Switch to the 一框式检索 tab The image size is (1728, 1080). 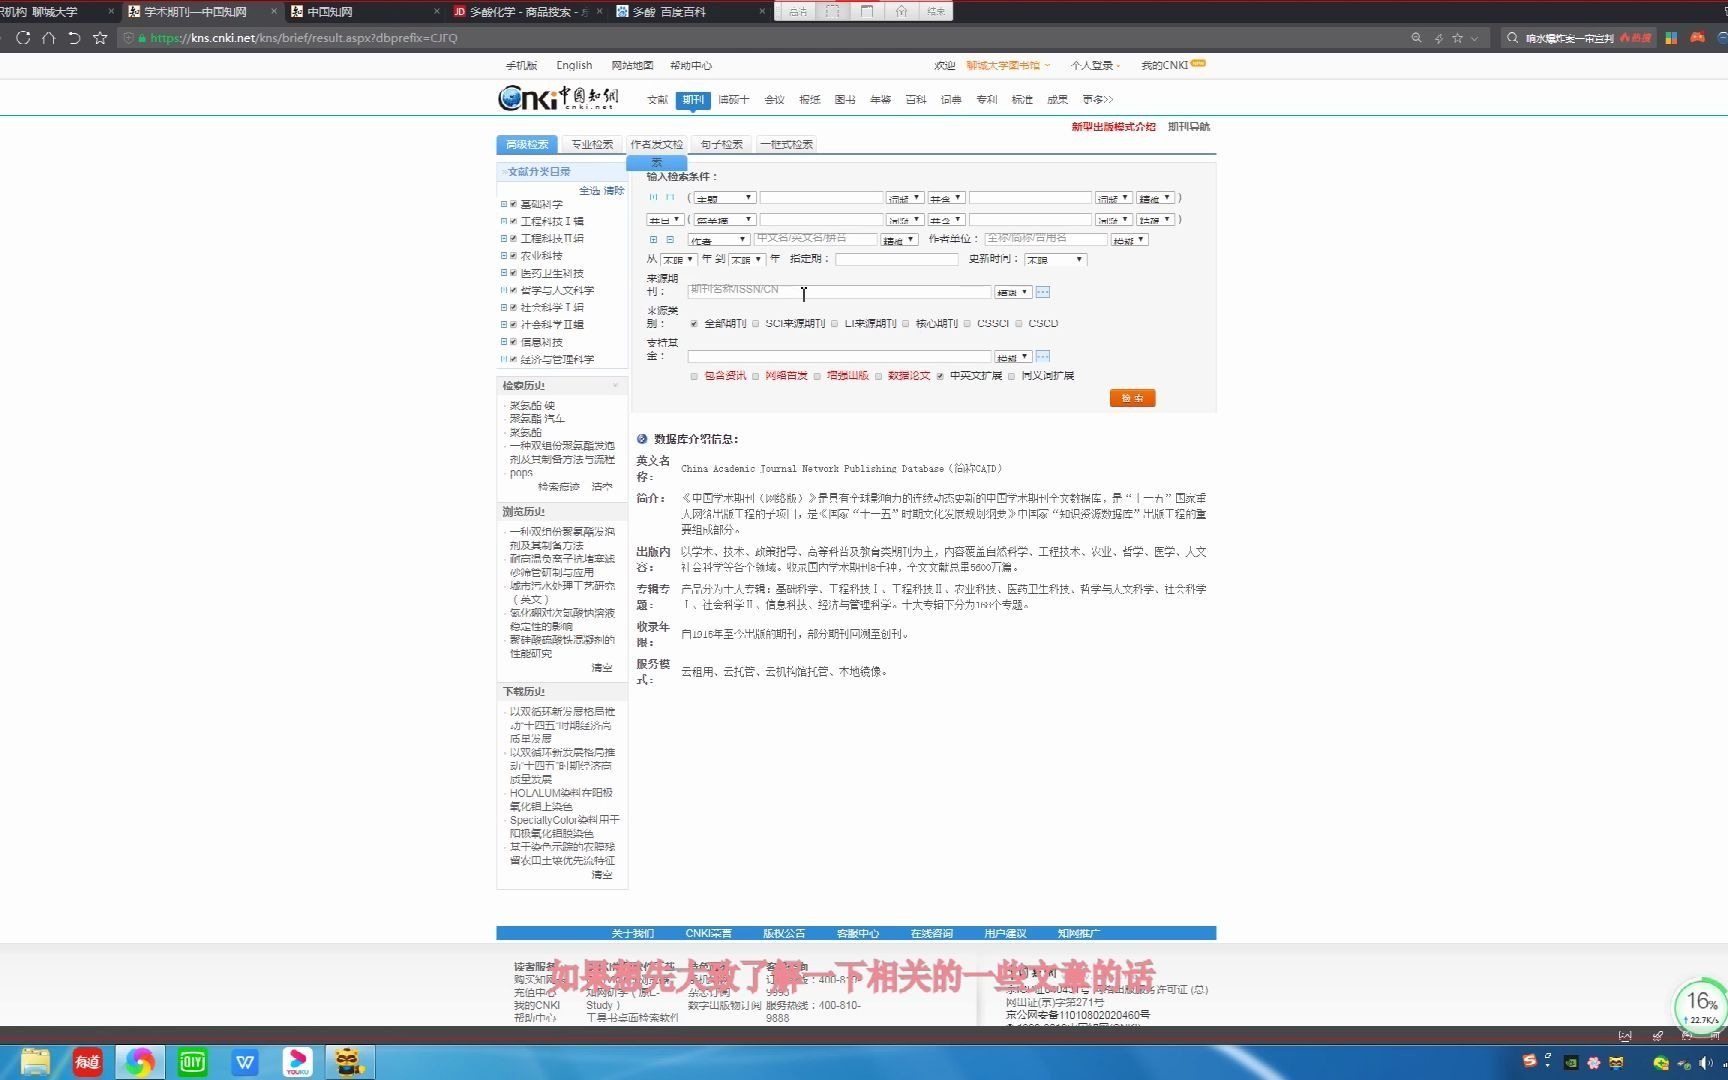click(787, 145)
